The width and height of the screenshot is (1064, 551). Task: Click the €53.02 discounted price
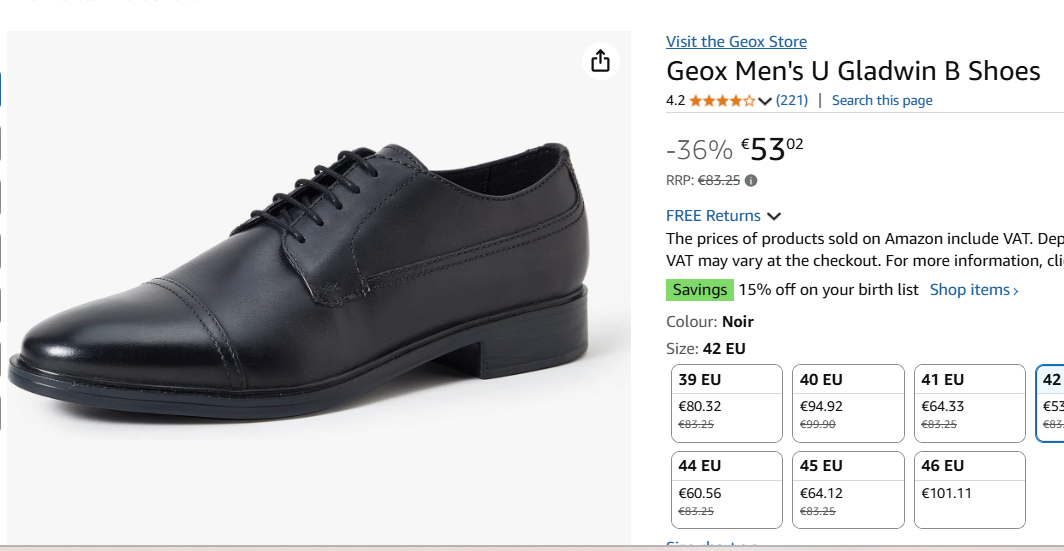(772, 149)
